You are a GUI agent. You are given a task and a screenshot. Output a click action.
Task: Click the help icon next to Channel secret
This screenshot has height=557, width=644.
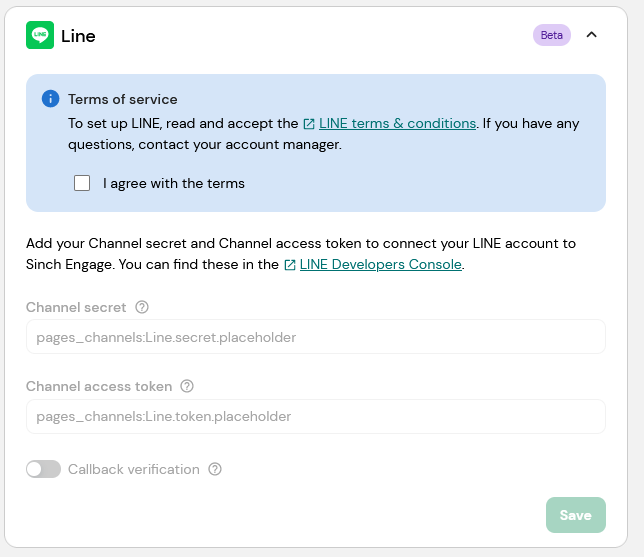point(142,307)
